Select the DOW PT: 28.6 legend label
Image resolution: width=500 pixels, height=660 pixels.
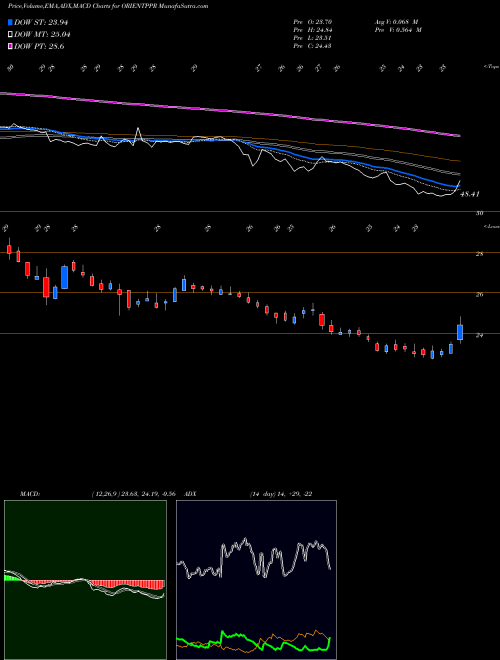coord(39,47)
